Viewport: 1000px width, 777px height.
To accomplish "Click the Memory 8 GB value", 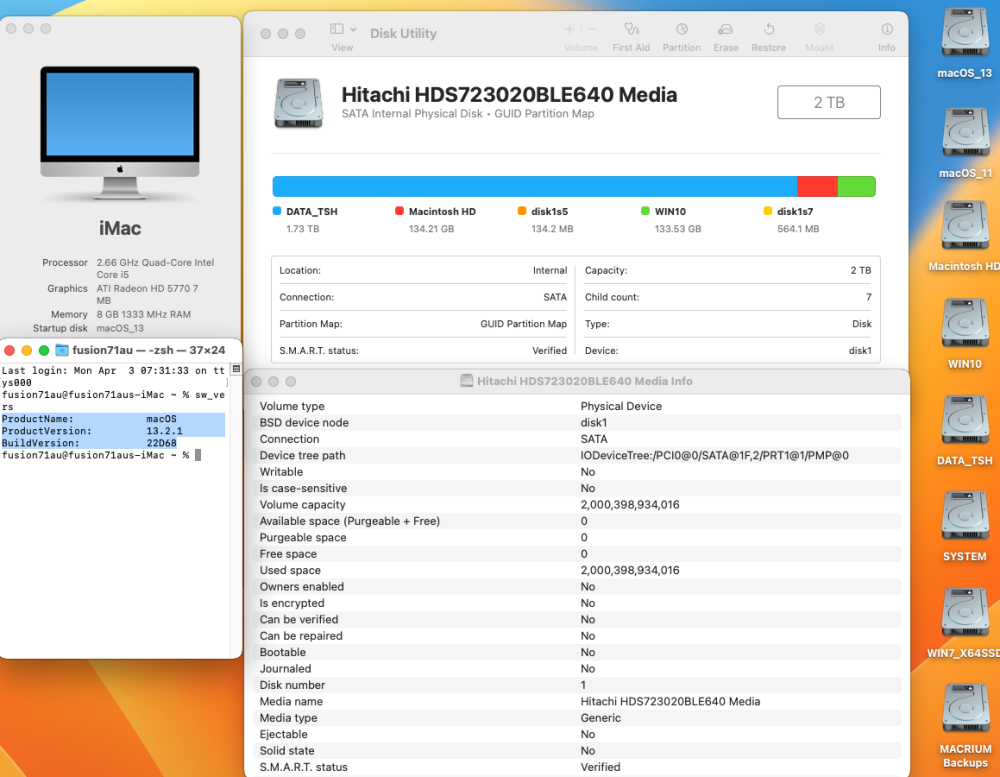I will pos(143,314).
